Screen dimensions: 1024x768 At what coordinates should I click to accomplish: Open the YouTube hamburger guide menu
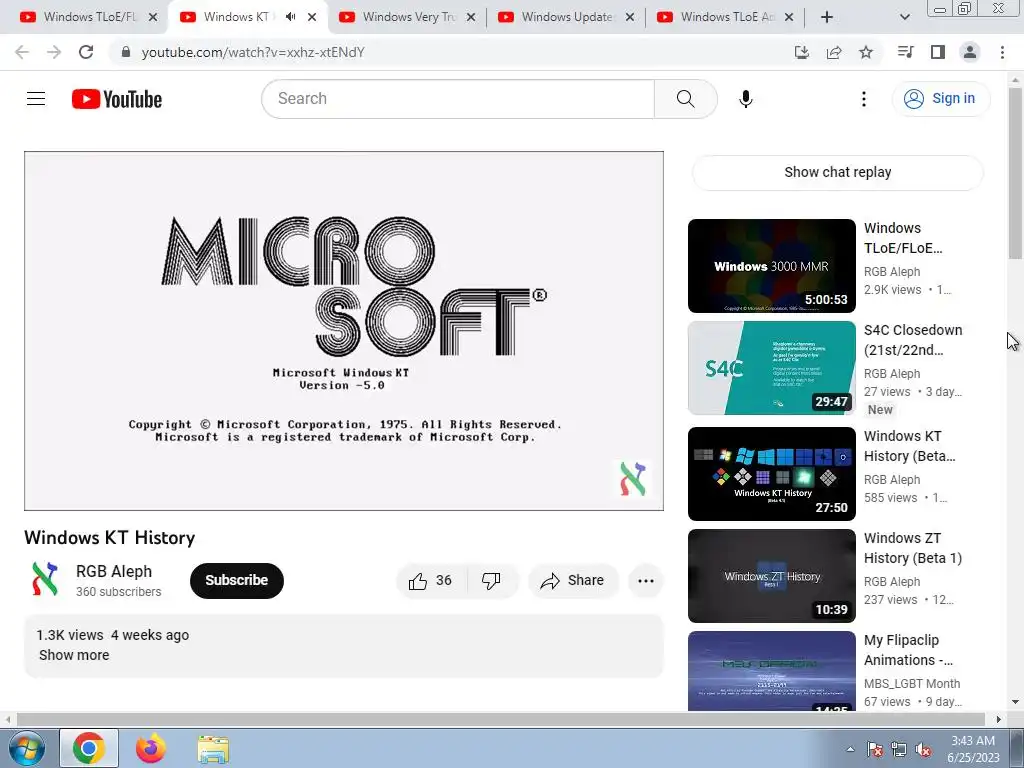36,99
